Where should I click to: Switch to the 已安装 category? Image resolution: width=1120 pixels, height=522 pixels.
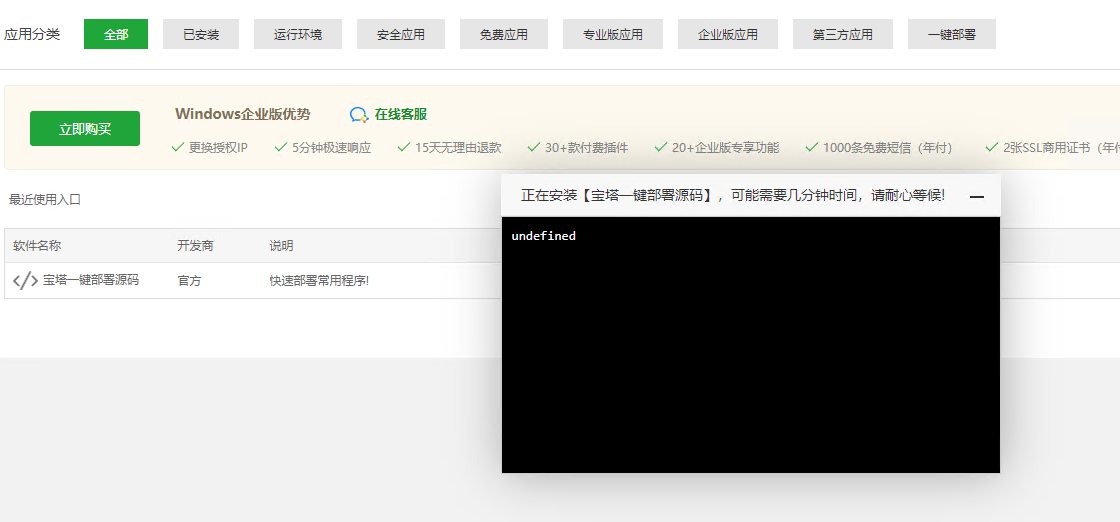tap(201, 34)
